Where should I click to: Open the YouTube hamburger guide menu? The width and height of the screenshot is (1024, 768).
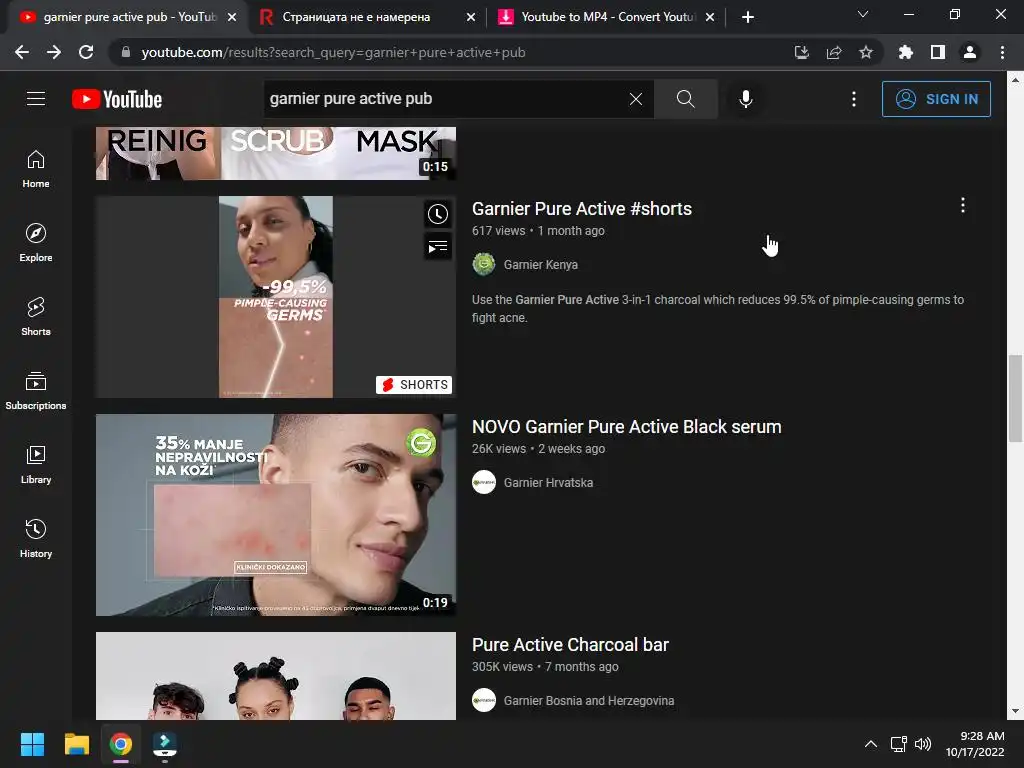click(x=36, y=99)
